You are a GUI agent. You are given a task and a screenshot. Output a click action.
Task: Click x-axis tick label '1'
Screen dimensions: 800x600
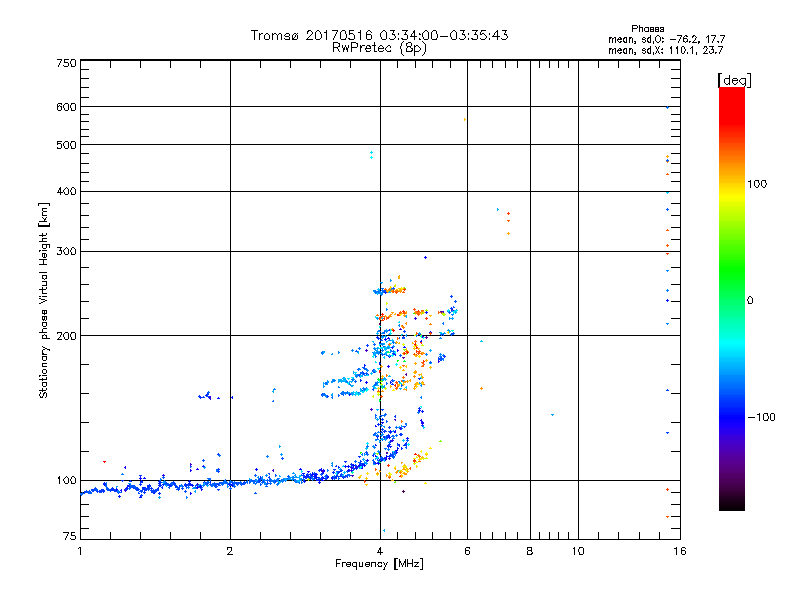(x=80, y=551)
